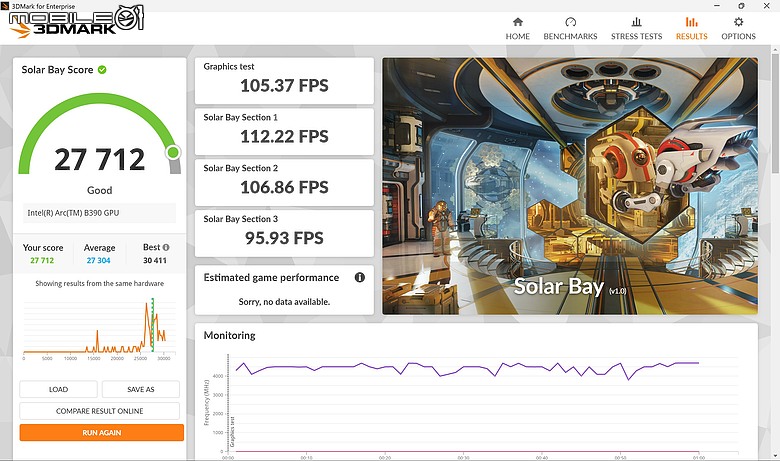
Task: Click the Graphics test 105.37 FPS value
Action: pyautogui.click(x=284, y=86)
